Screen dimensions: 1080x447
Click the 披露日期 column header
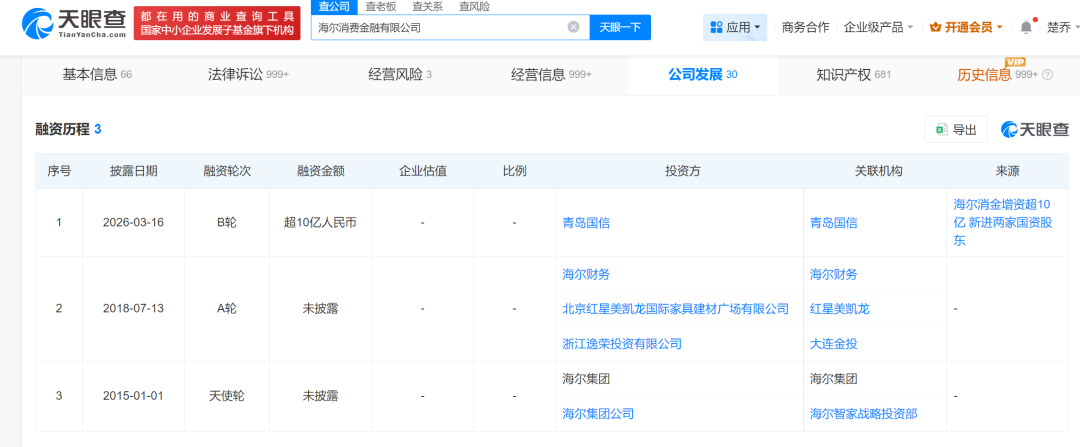[134, 171]
